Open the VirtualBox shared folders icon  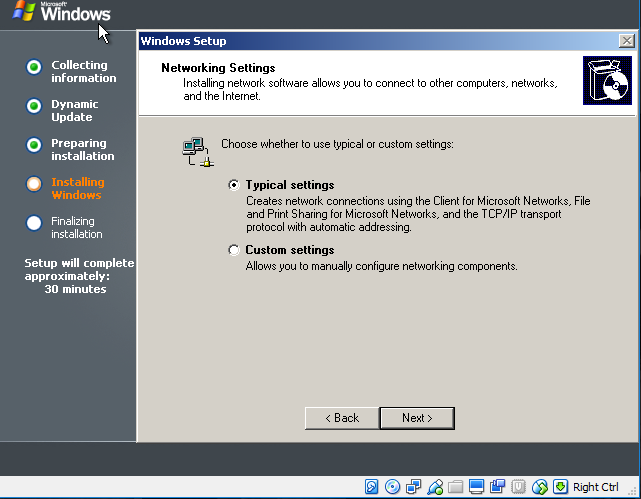[x=455, y=487]
